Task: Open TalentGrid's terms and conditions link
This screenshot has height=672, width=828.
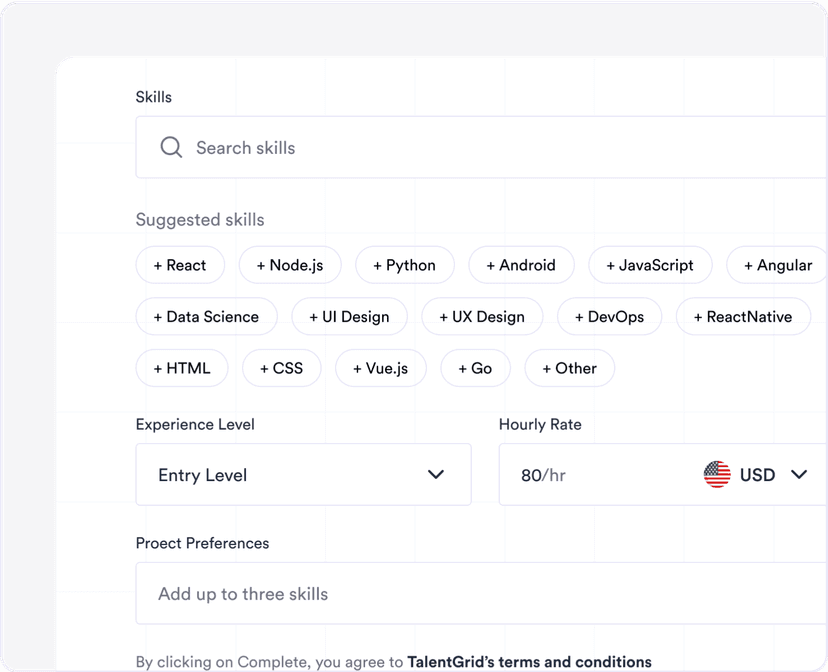Action: pos(529,662)
